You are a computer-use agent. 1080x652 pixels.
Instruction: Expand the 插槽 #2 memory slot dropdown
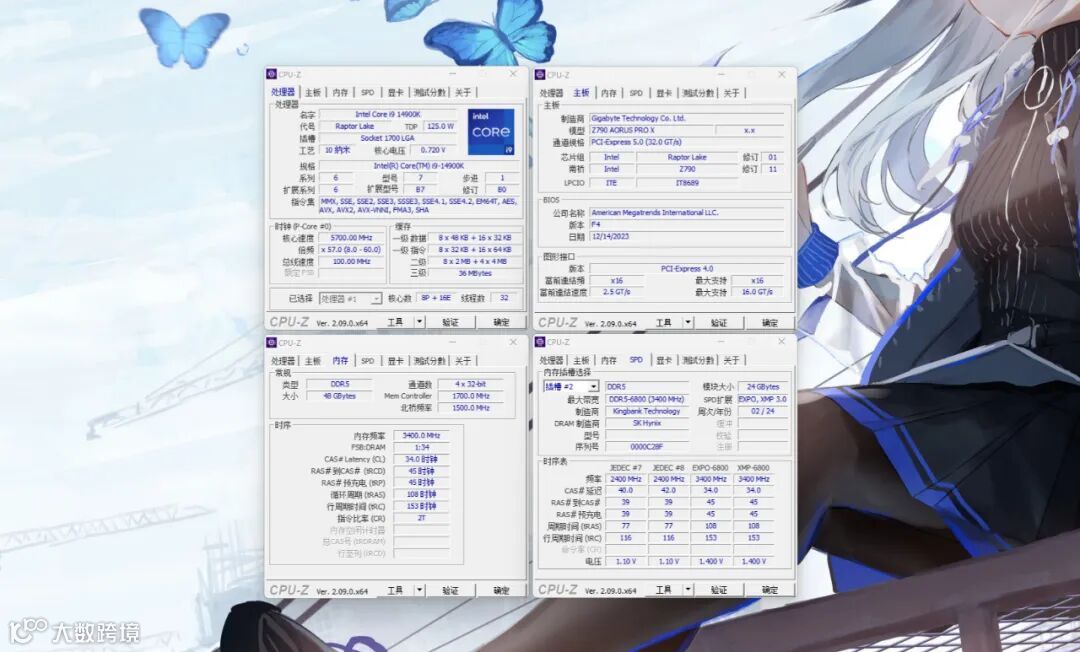coord(593,387)
